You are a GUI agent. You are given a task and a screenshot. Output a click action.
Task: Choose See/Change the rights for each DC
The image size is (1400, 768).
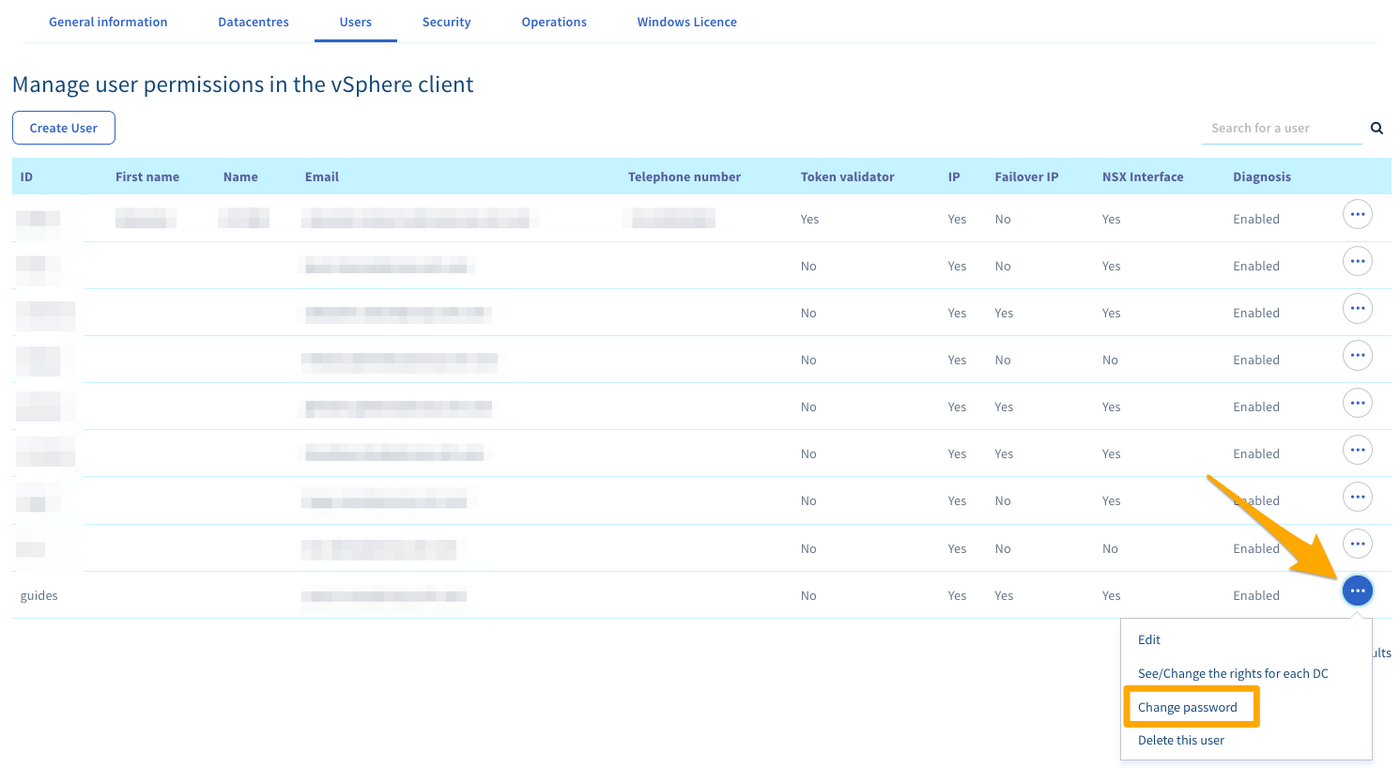(1232, 673)
